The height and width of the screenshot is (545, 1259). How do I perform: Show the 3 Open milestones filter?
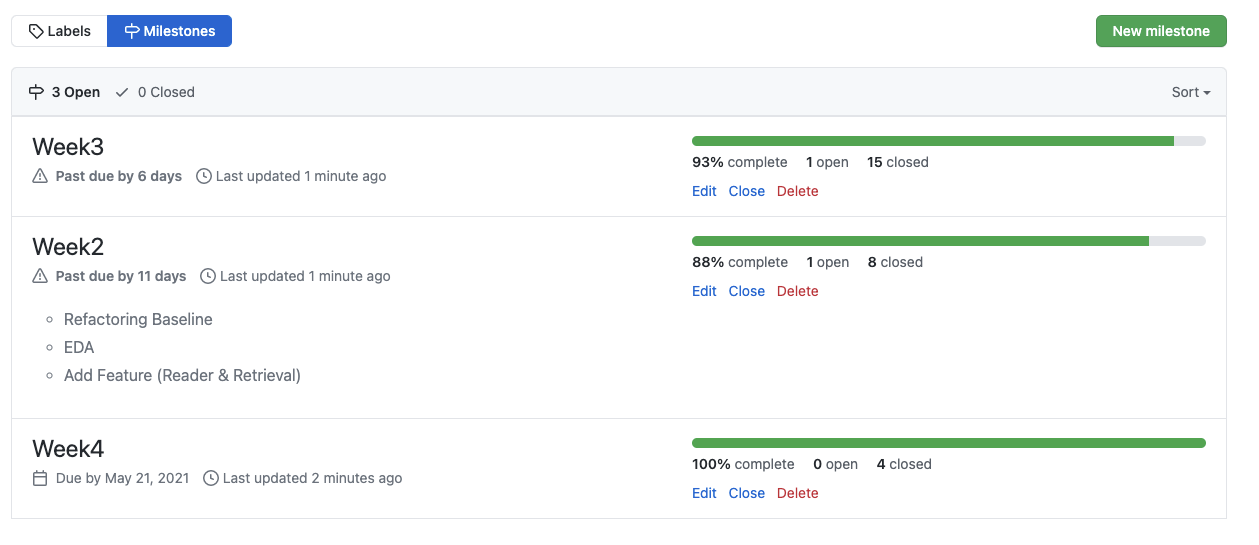65,92
